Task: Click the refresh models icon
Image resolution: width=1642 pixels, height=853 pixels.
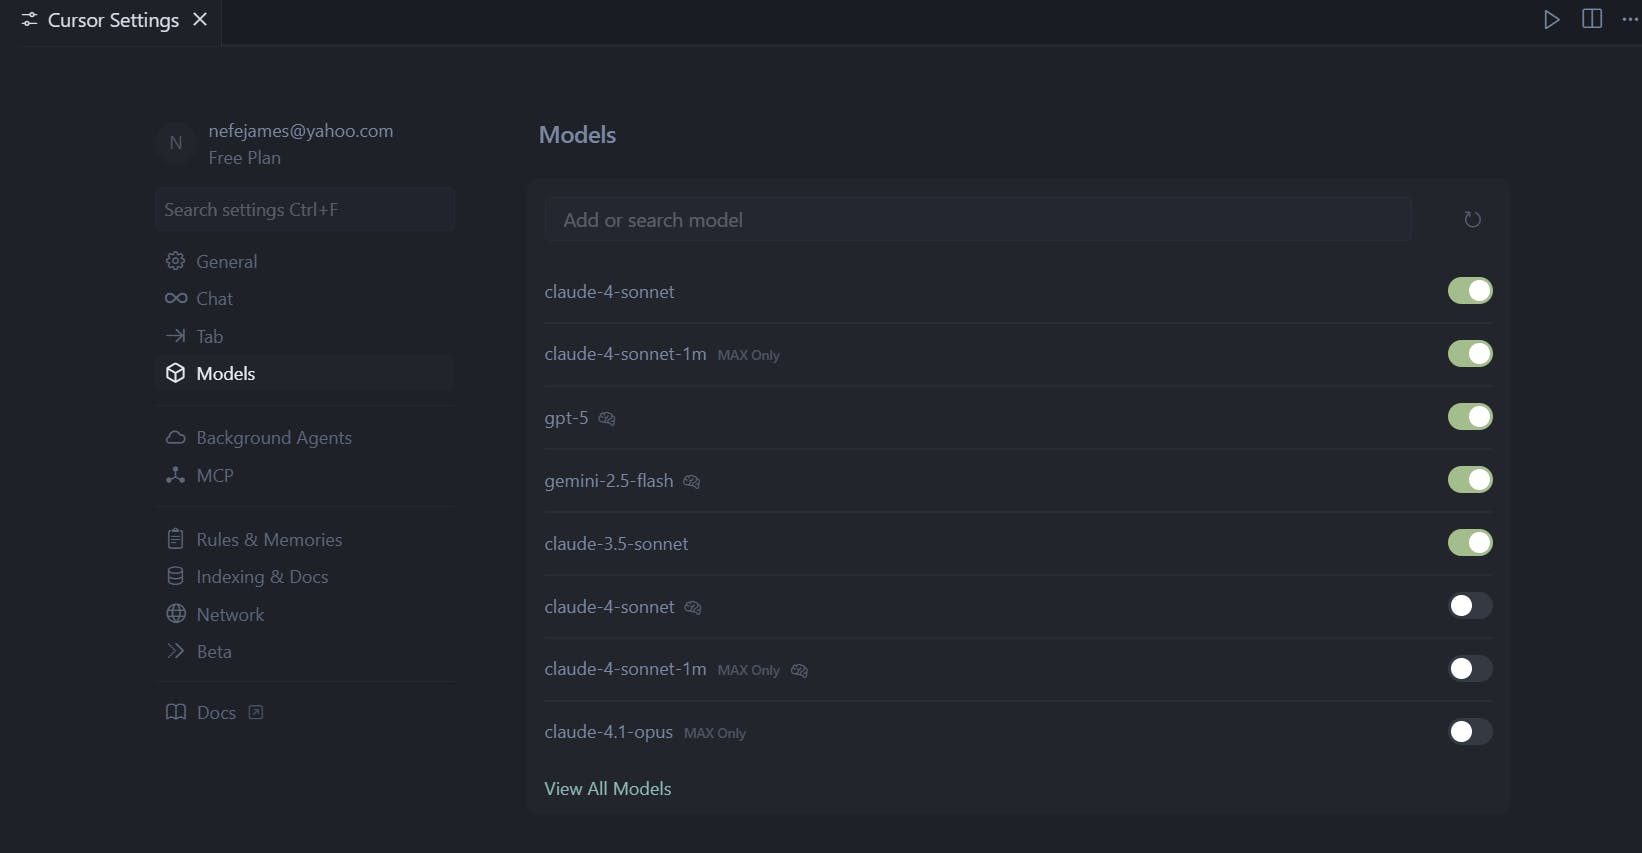Action: click(1472, 220)
